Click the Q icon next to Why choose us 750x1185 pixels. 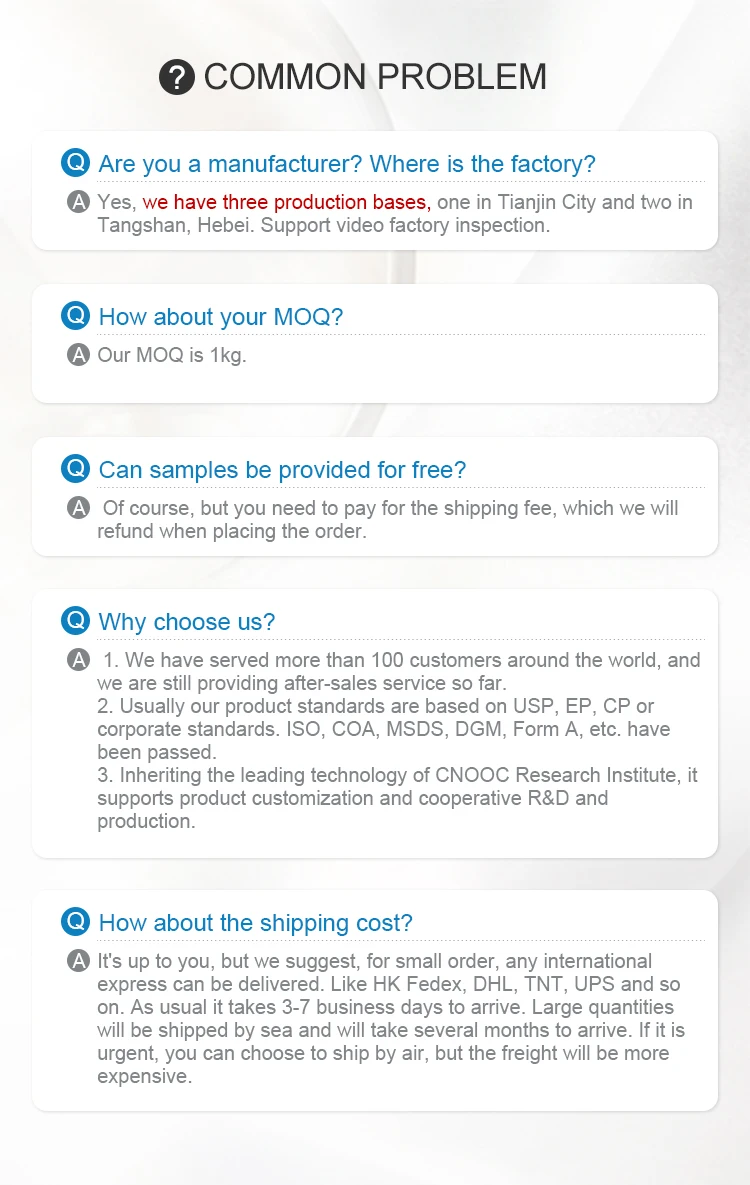[x=75, y=620]
